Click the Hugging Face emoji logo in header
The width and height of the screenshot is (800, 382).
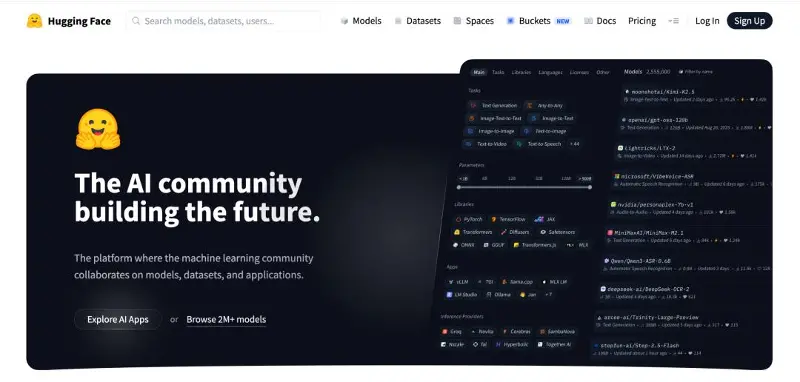point(35,21)
